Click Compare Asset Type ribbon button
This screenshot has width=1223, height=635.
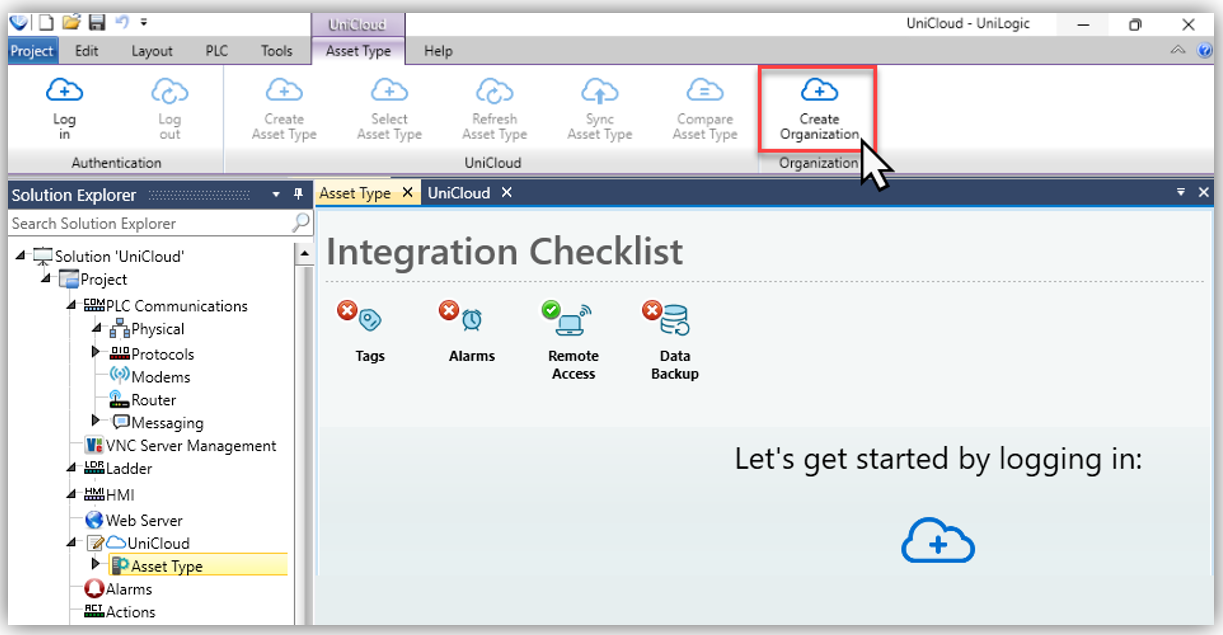click(x=705, y=110)
